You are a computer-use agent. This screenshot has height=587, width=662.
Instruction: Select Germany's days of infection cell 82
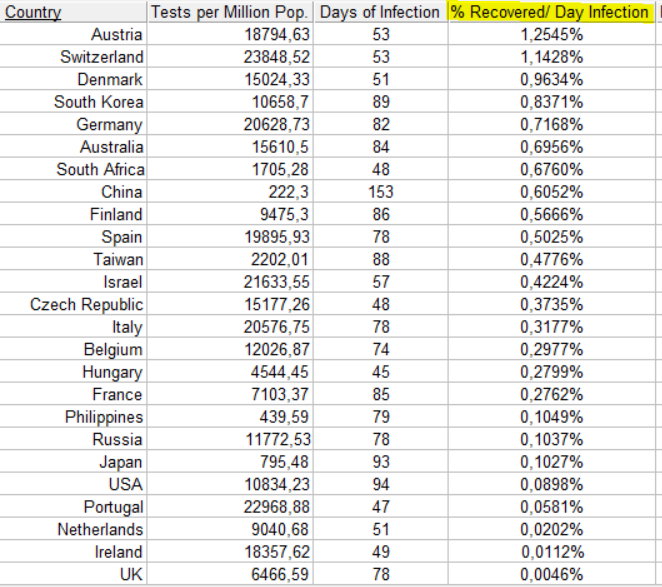pyautogui.click(x=381, y=125)
